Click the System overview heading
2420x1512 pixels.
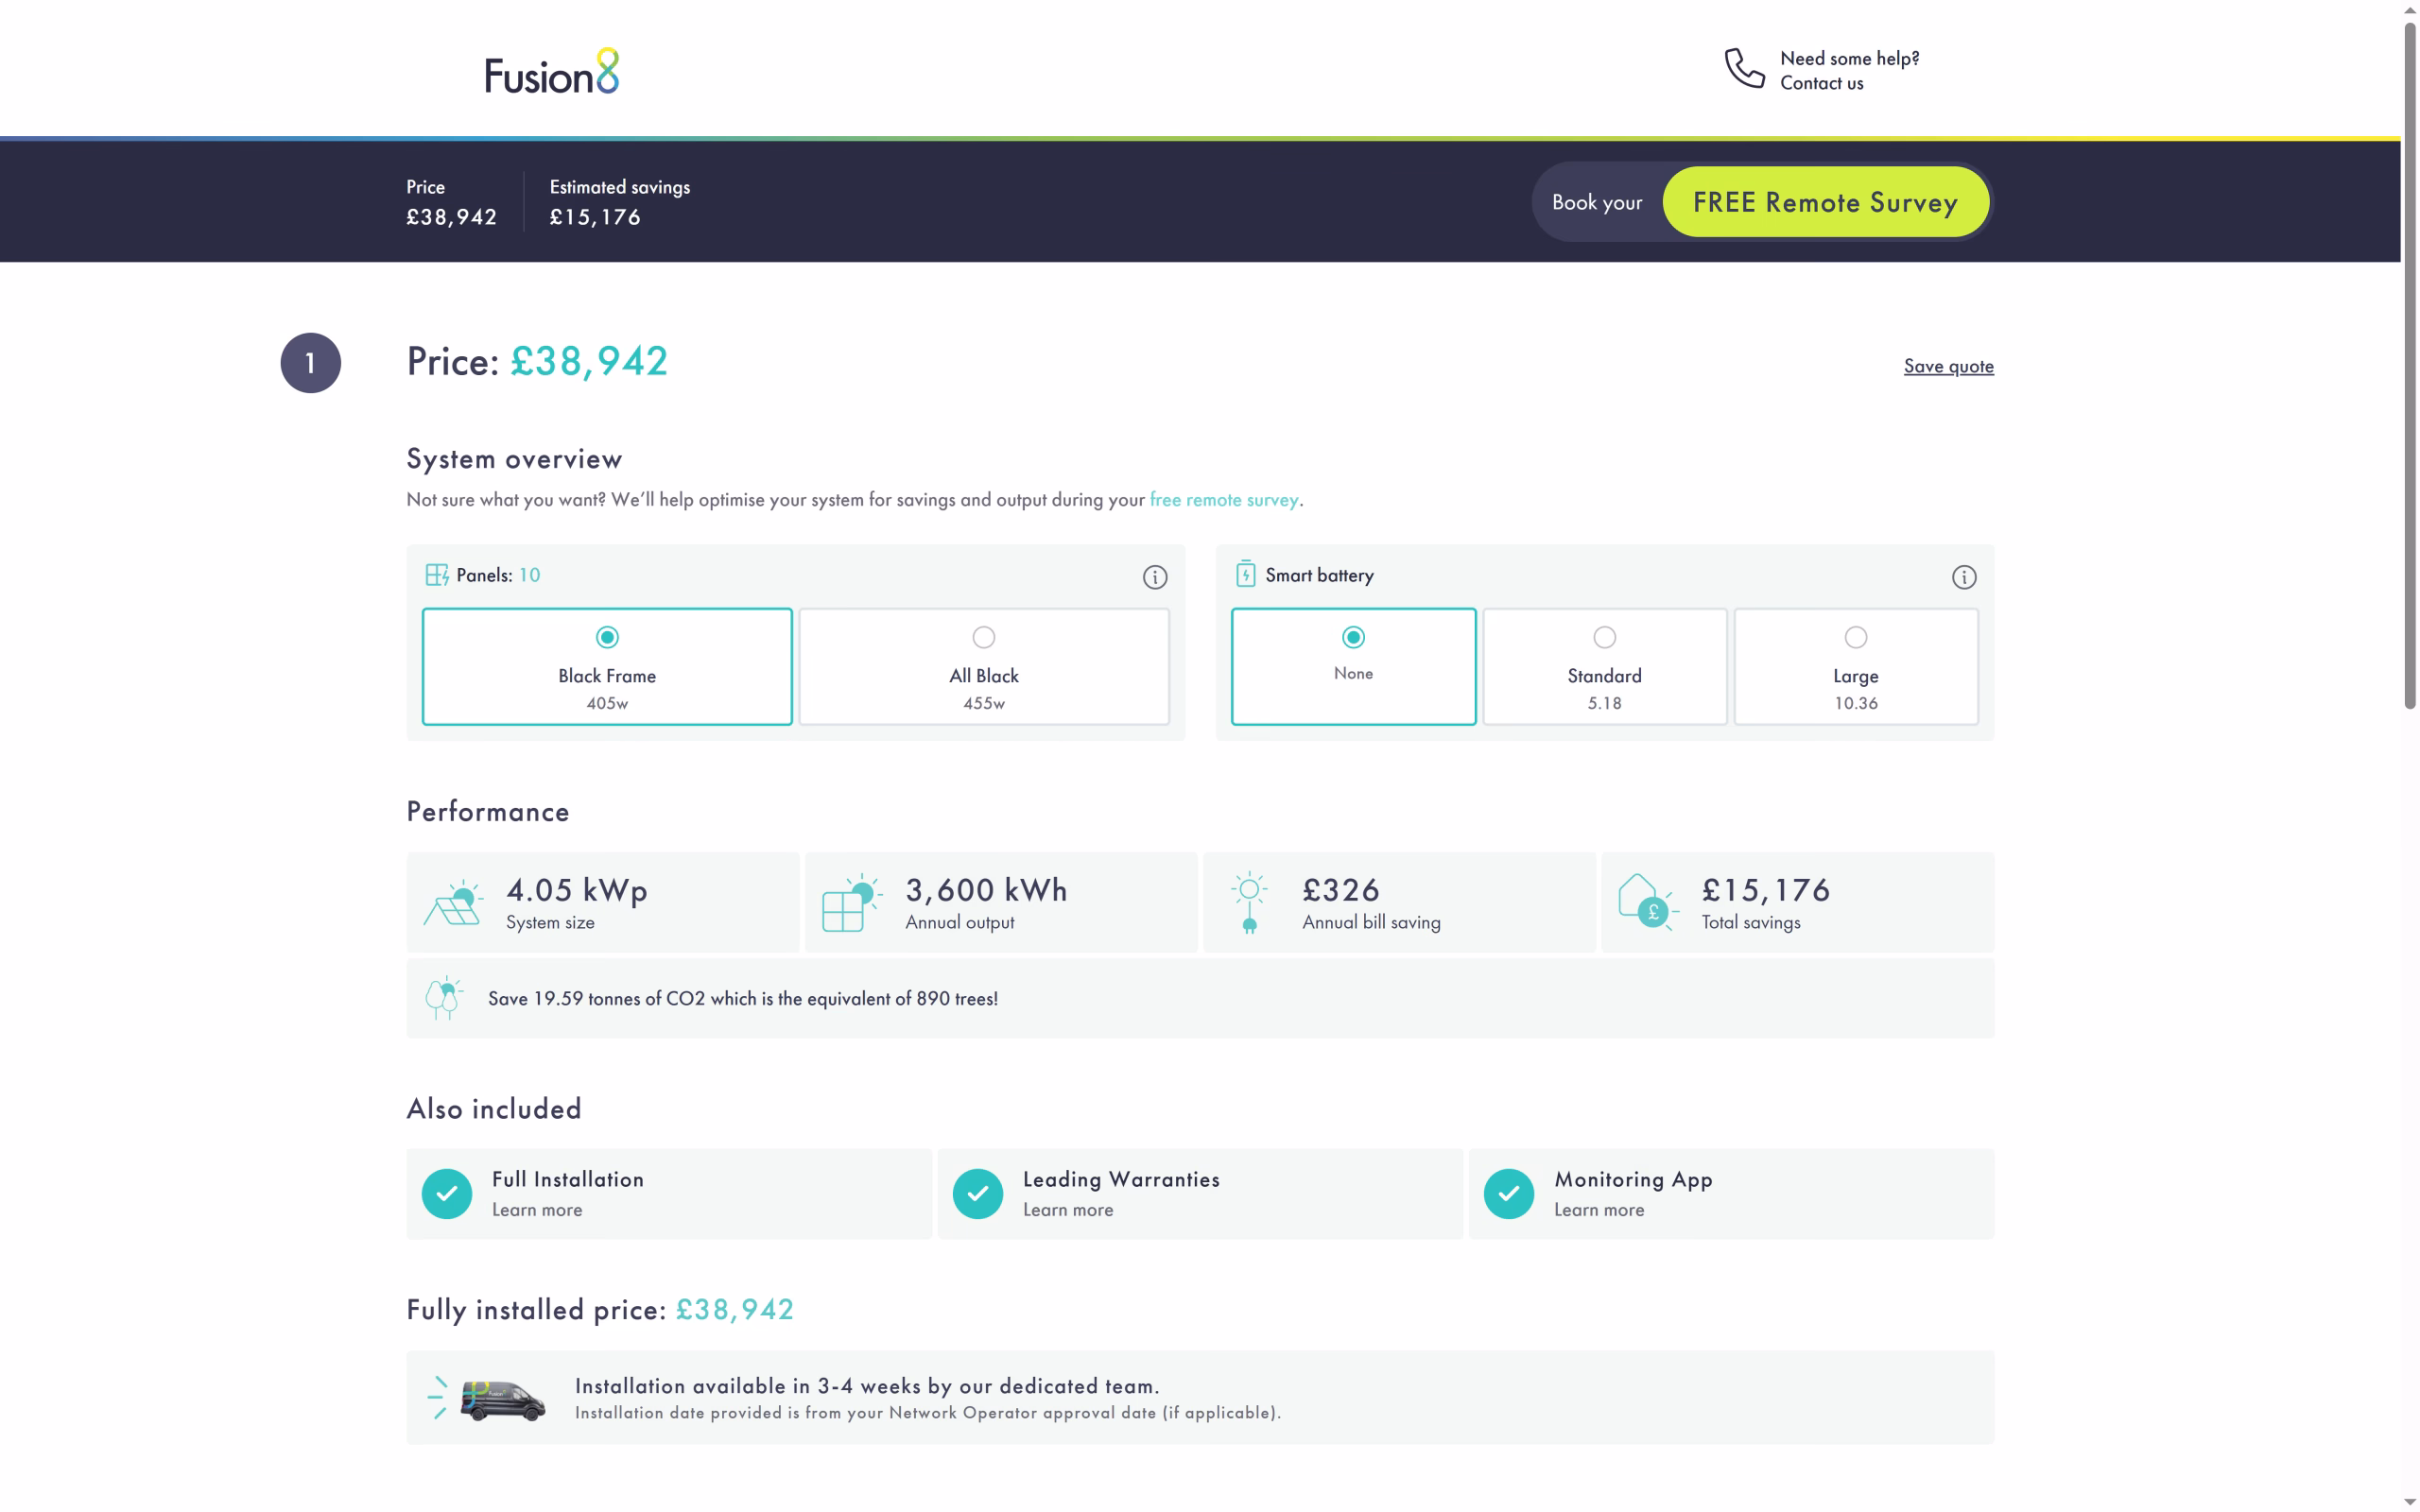click(x=514, y=459)
